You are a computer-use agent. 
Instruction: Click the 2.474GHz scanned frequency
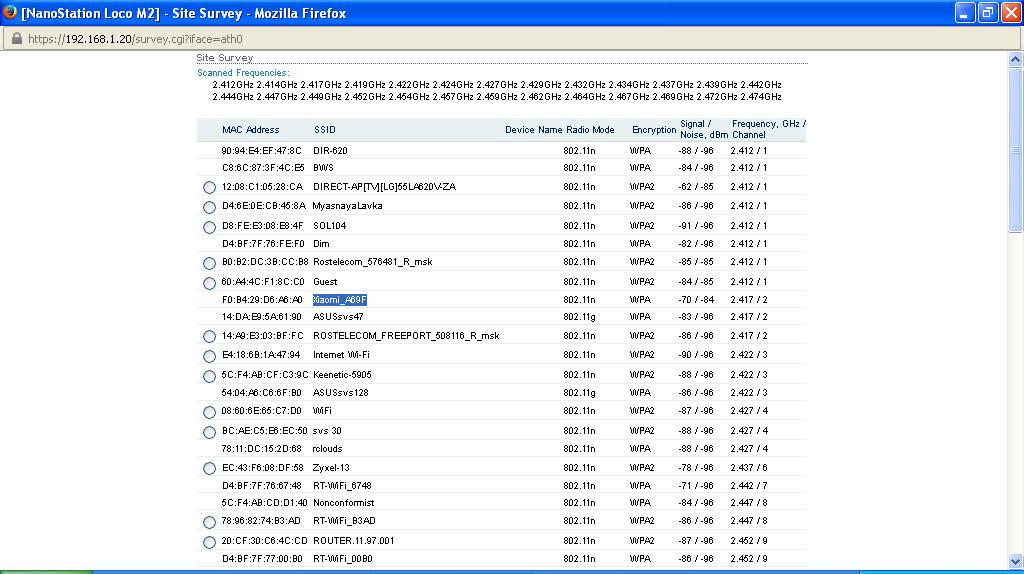(760, 97)
